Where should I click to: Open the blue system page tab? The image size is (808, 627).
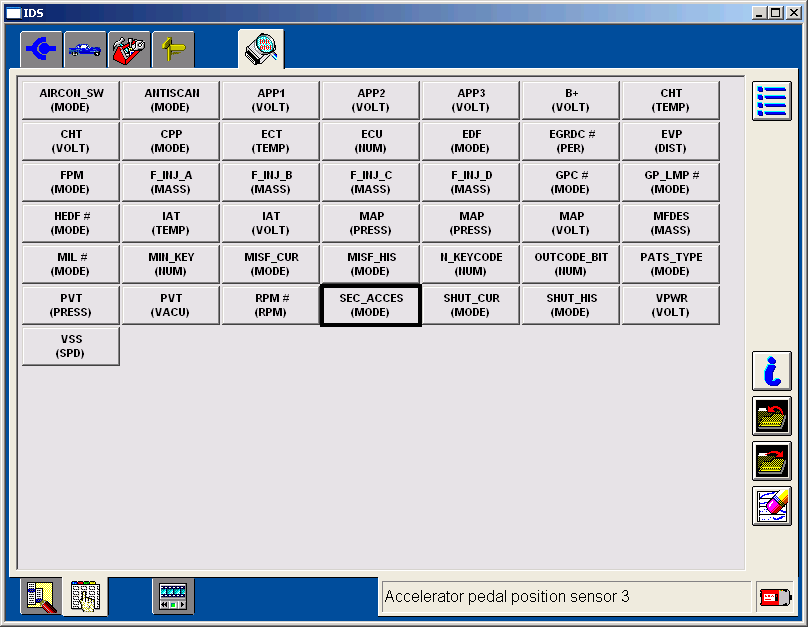[41, 49]
